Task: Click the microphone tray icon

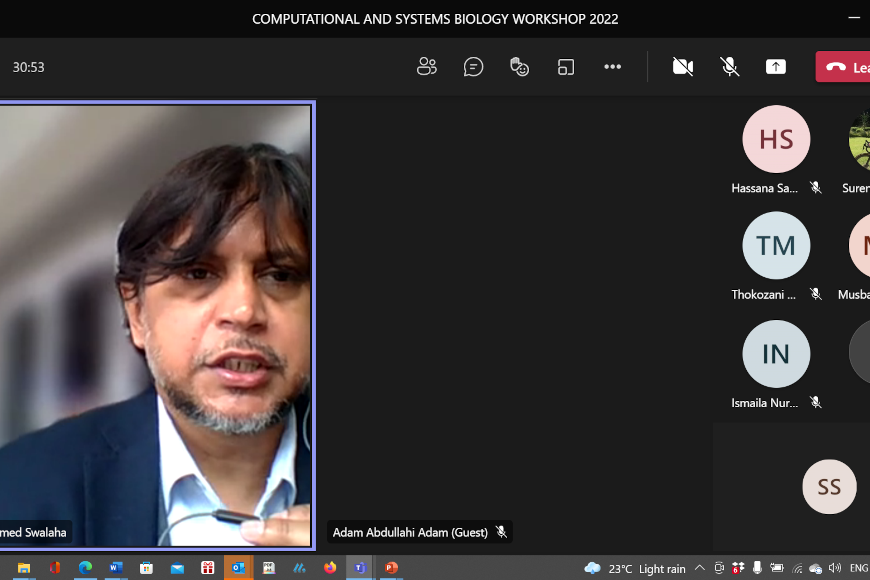Action: pos(757,568)
